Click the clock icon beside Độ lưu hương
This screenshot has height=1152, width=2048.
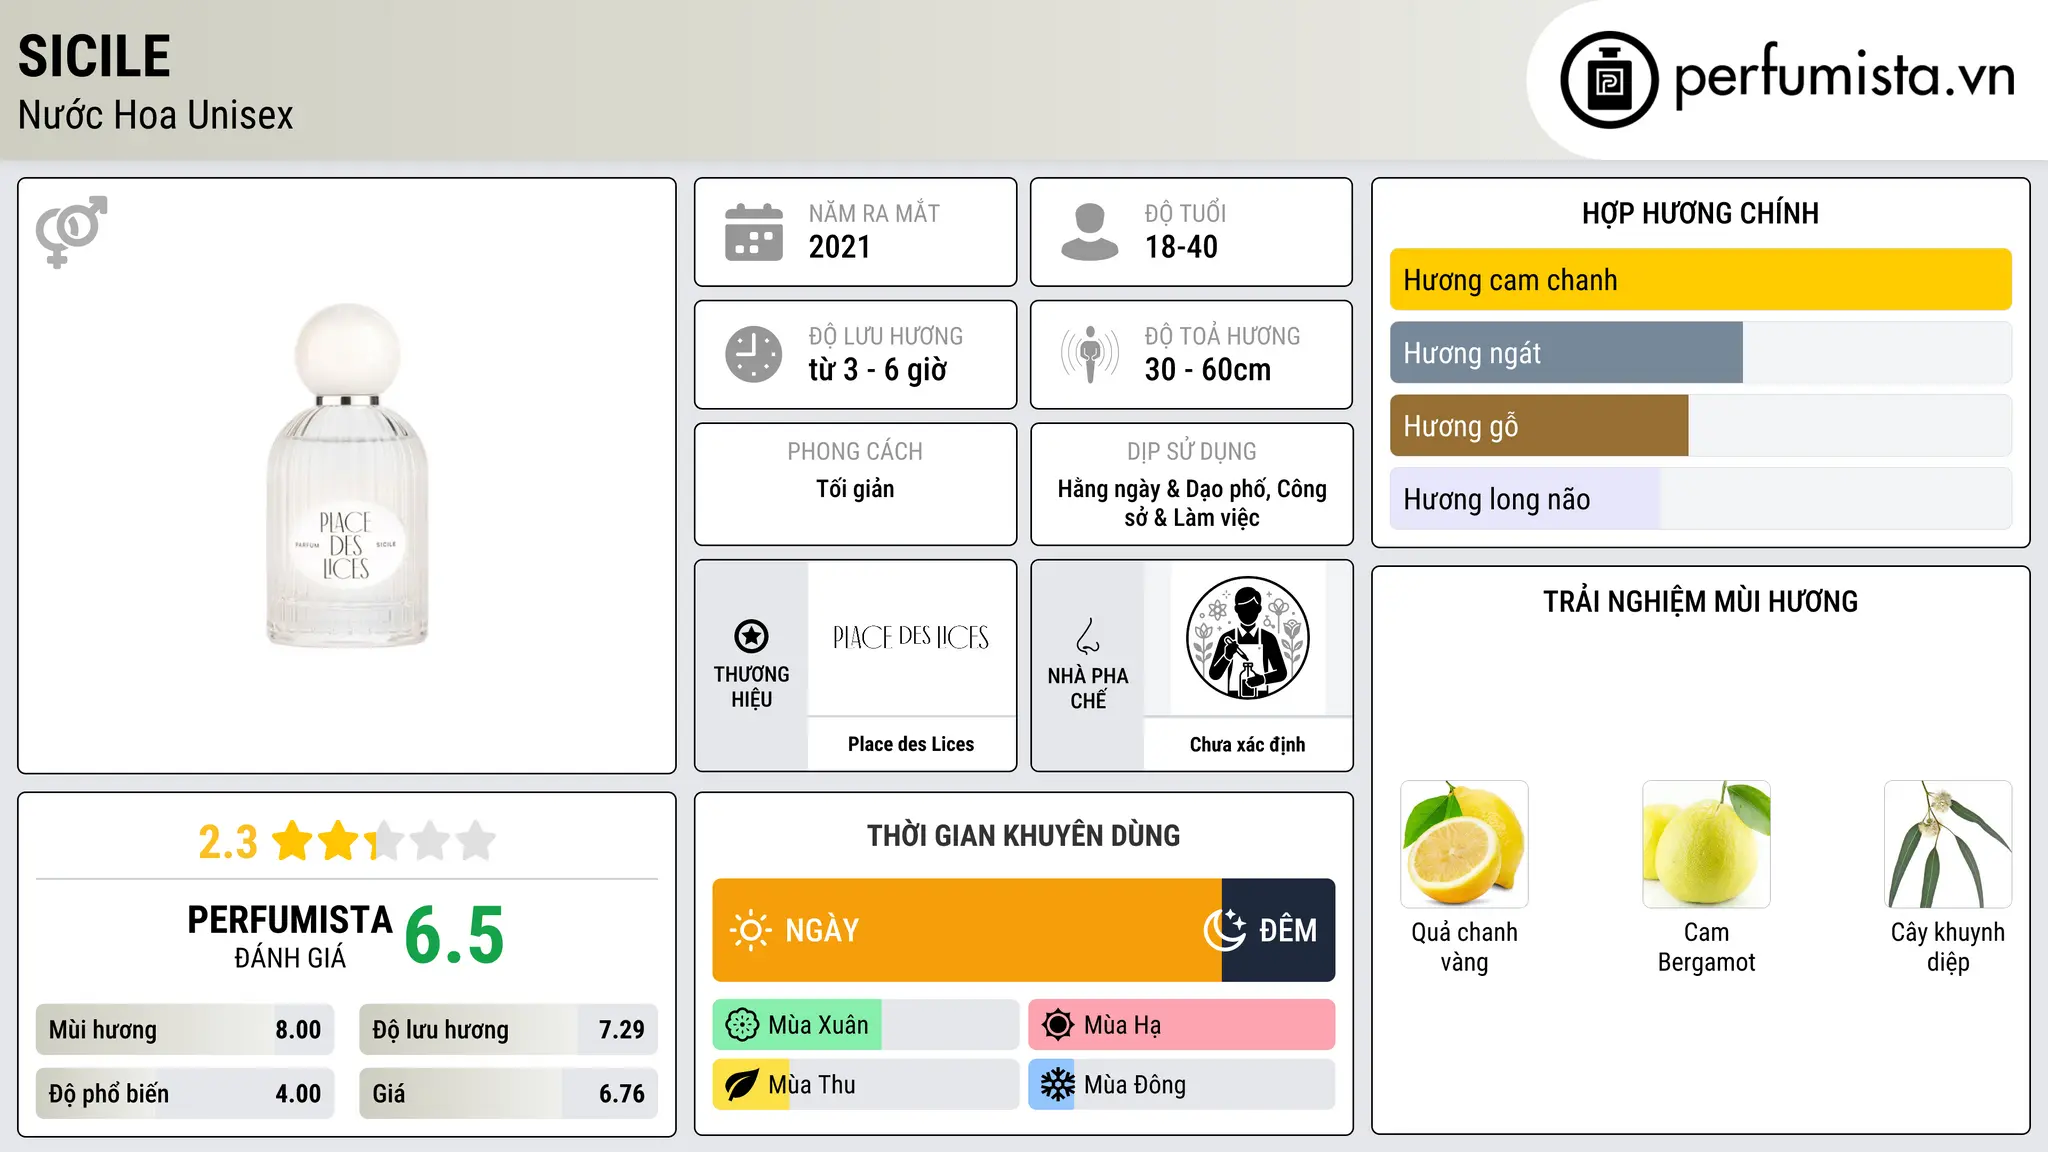754,354
